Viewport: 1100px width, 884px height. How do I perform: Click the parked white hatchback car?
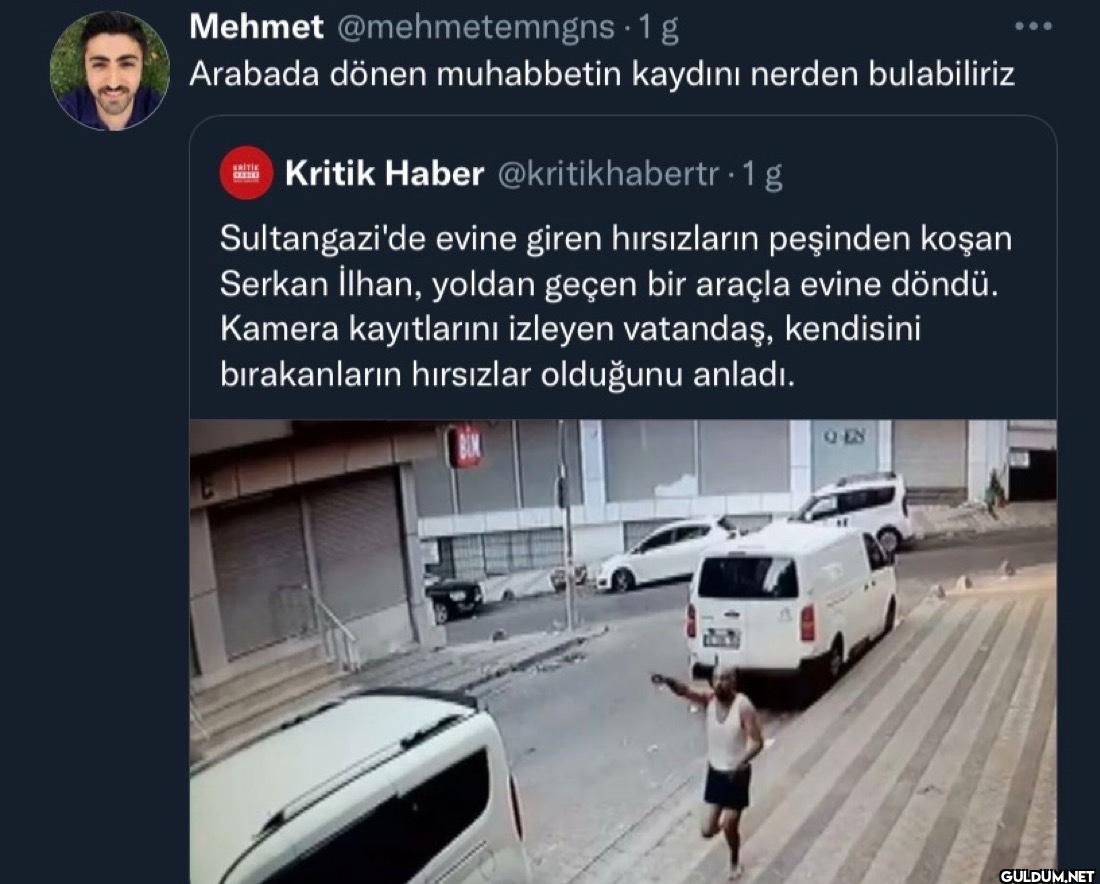click(x=663, y=553)
